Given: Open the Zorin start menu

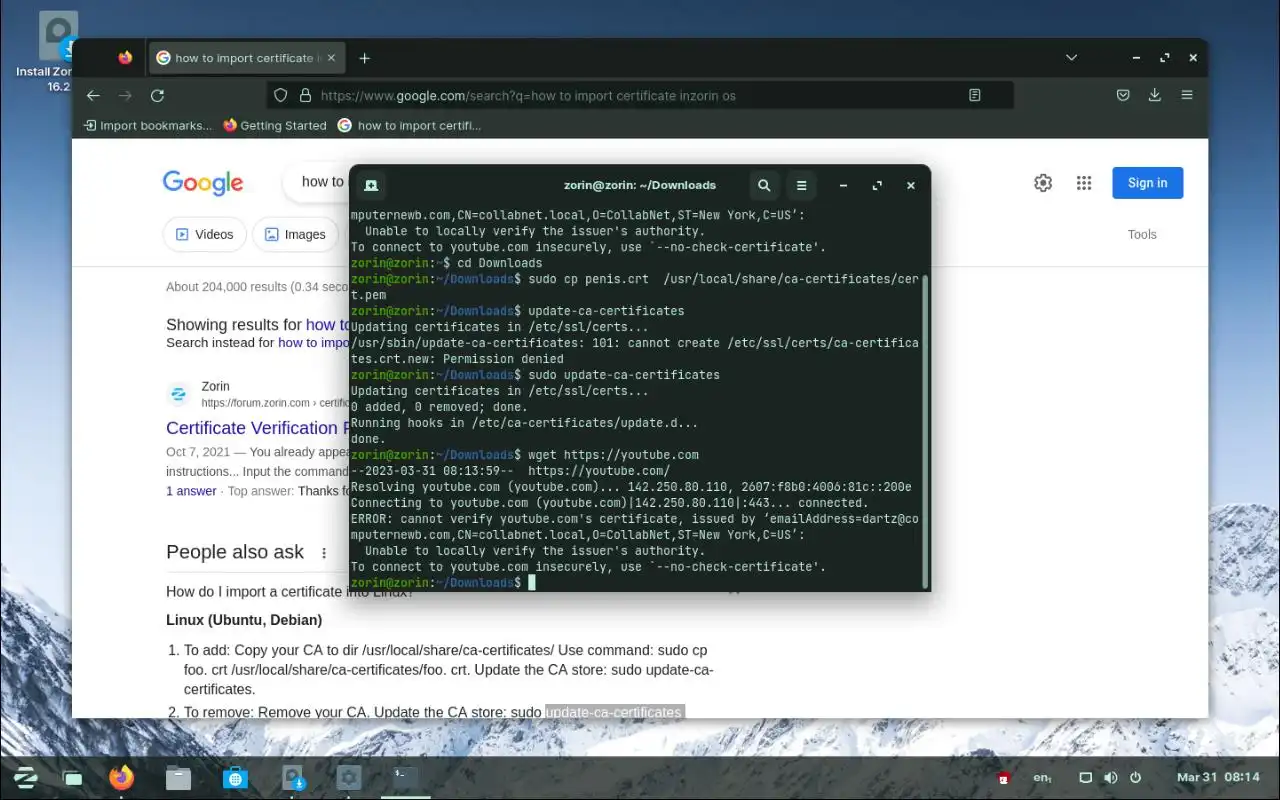Looking at the screenshot, I should click(26, 777).
